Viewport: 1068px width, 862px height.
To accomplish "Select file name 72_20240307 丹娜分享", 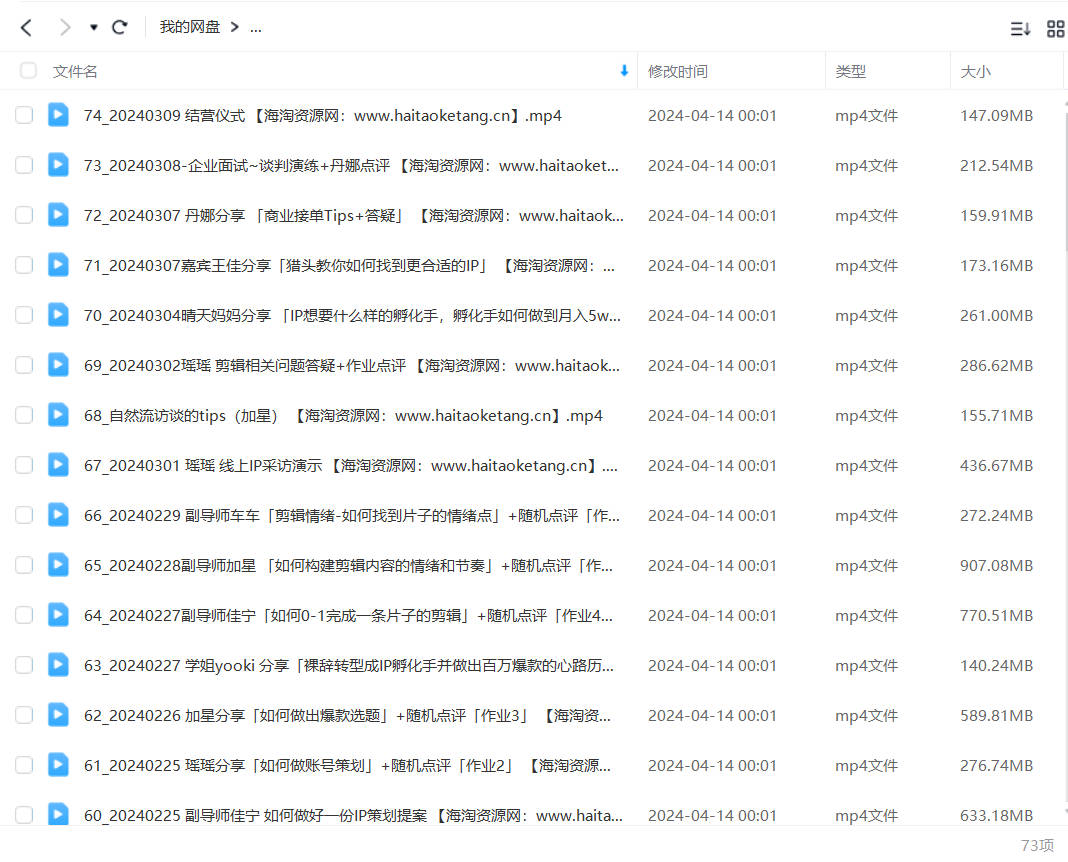I will 354,216.
